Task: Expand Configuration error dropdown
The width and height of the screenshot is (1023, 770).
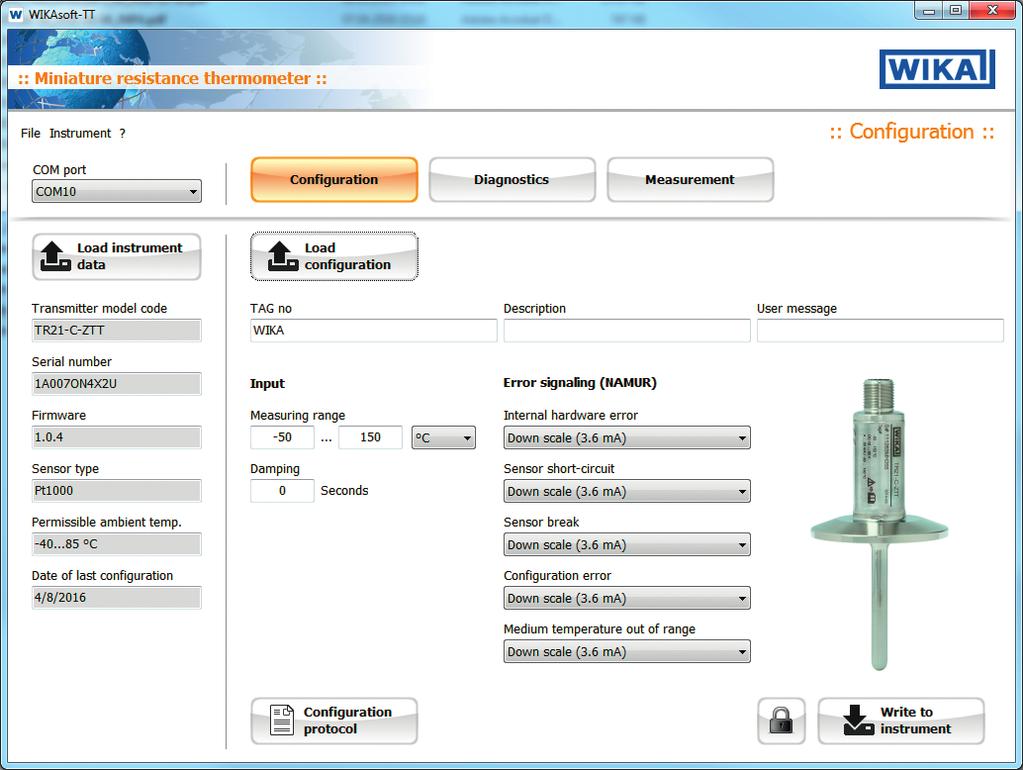Action: tap(627, 598)
